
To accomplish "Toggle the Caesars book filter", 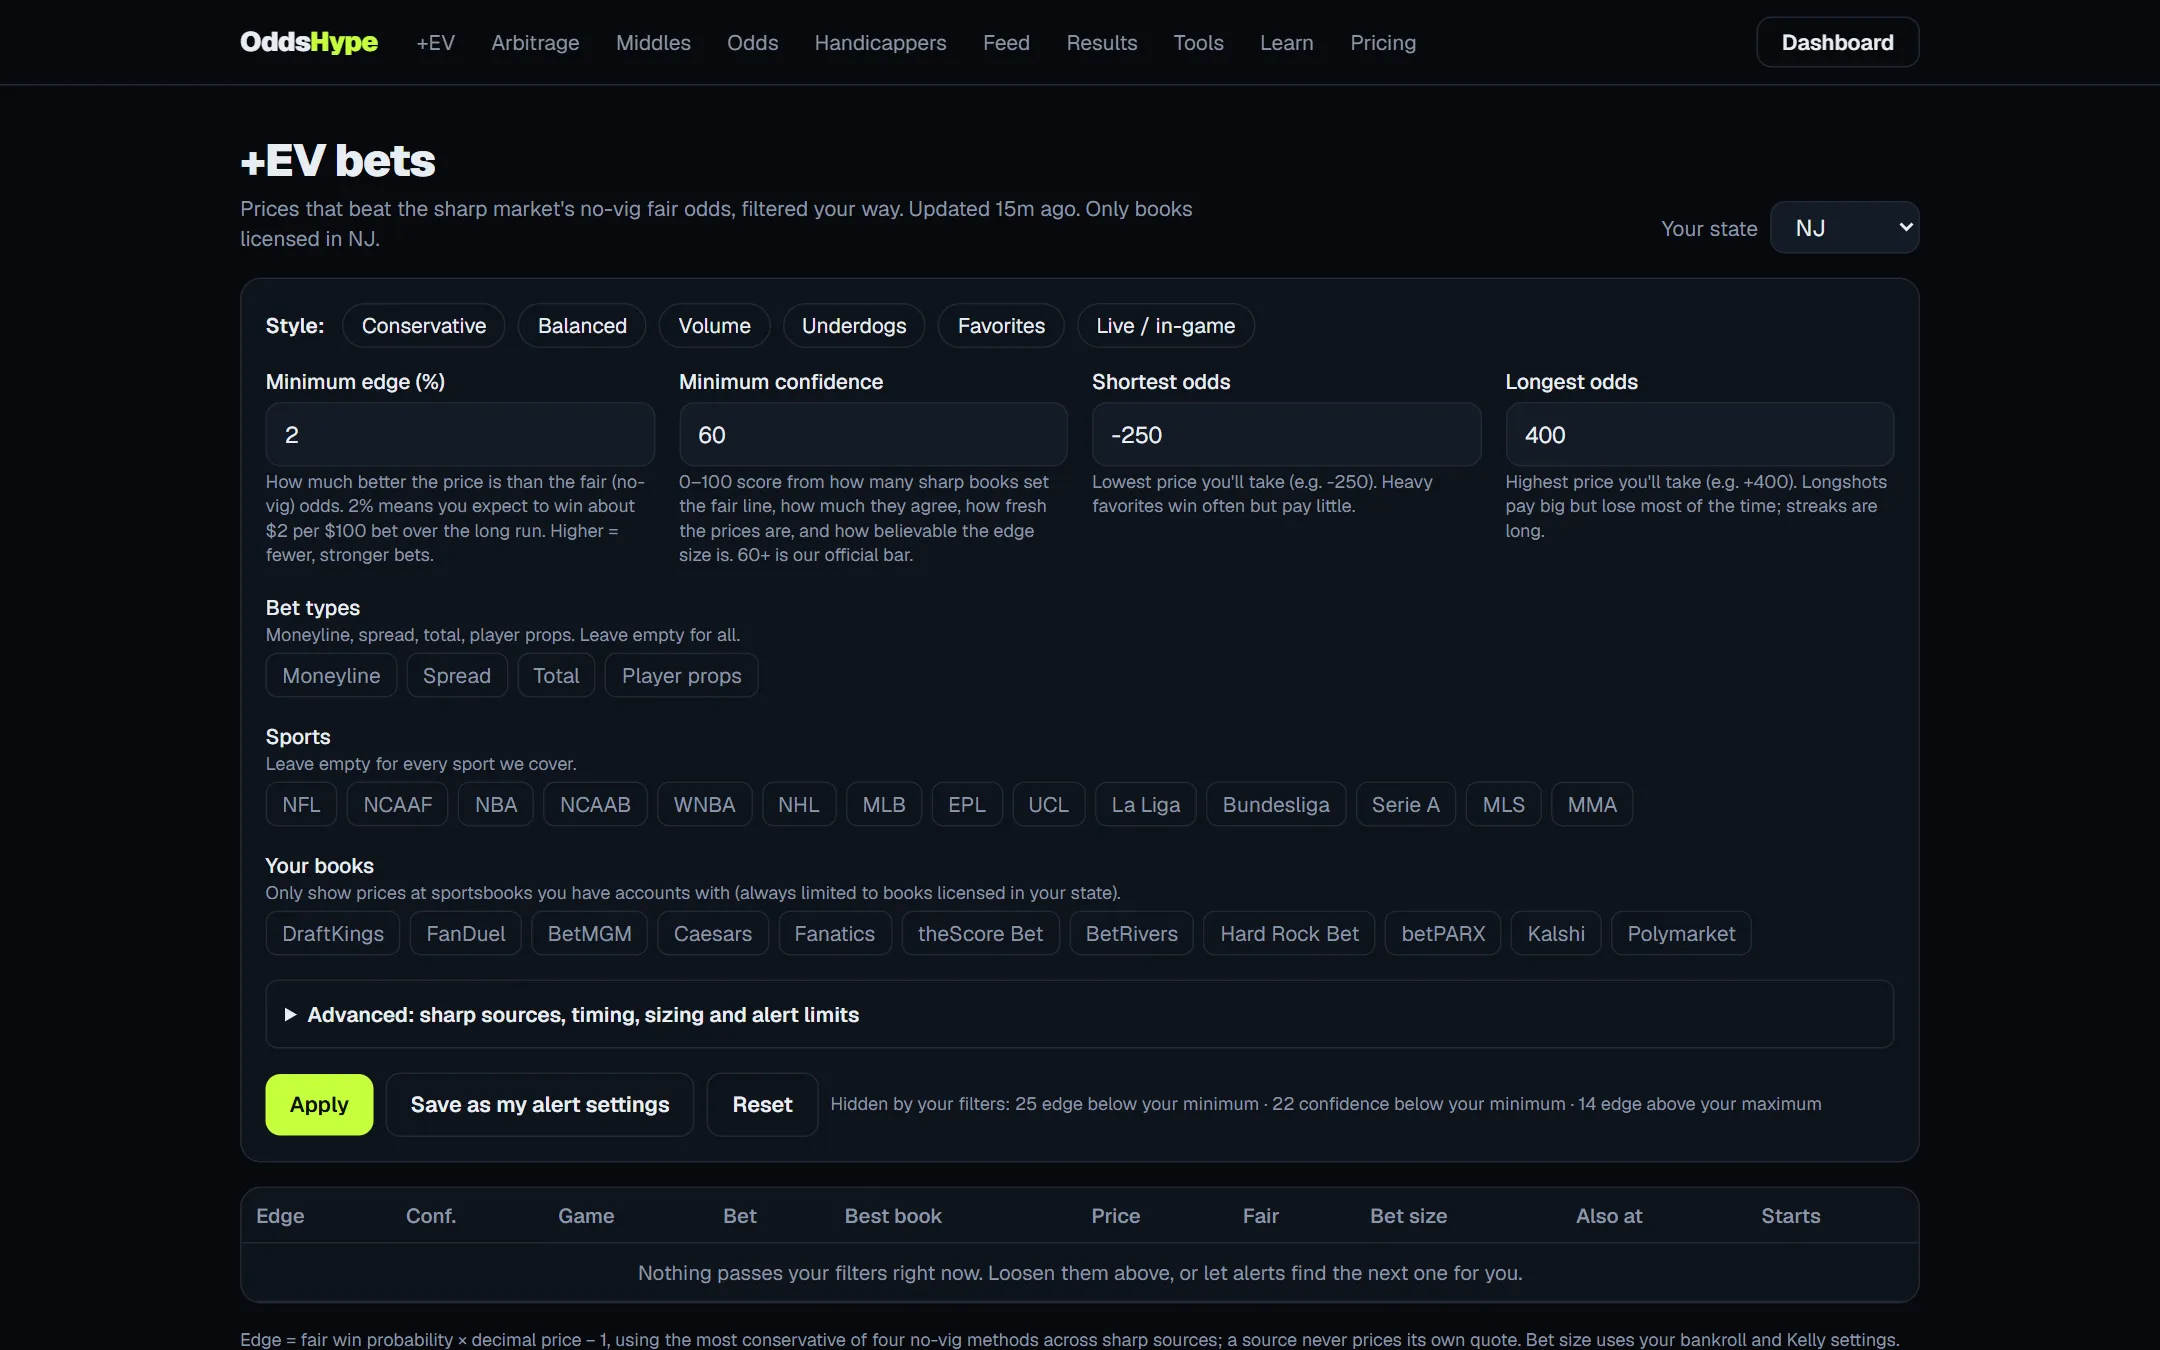I will 713,933.
